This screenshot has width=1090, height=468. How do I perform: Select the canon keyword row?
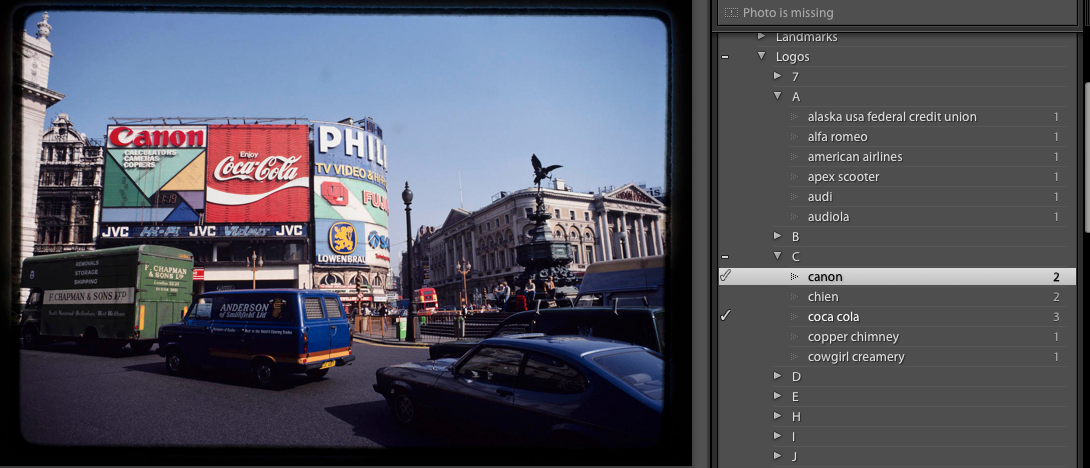coord(897,277)
